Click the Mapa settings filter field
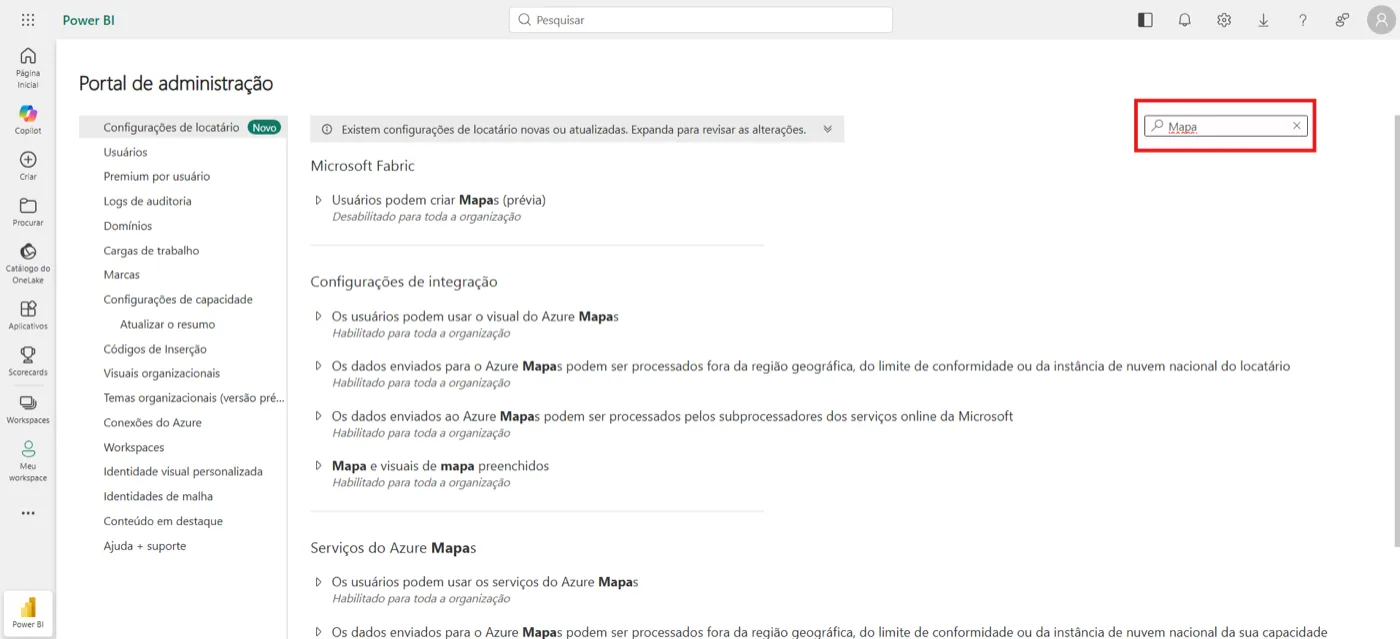Viewport: 1400px width, 639px height. coord(1226,126)
